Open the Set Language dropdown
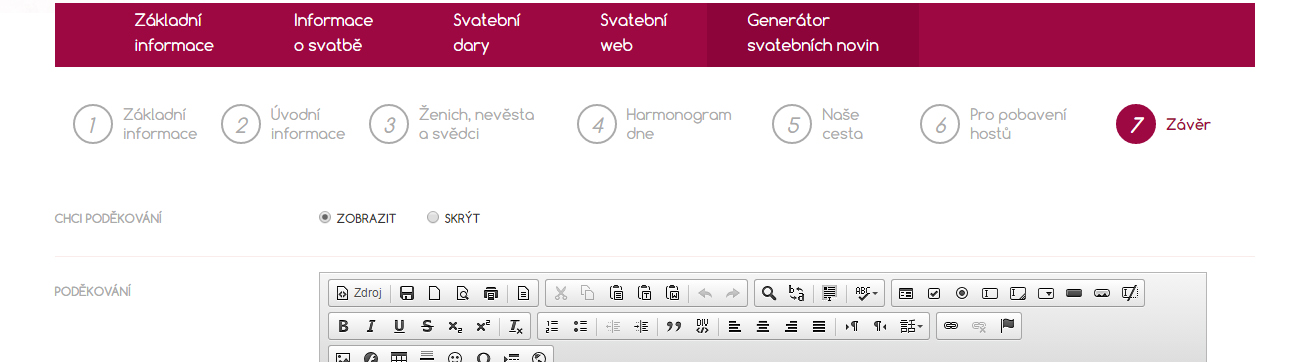Image resolution: width=1300 pixels, height=362 pixels. [912, 326]
